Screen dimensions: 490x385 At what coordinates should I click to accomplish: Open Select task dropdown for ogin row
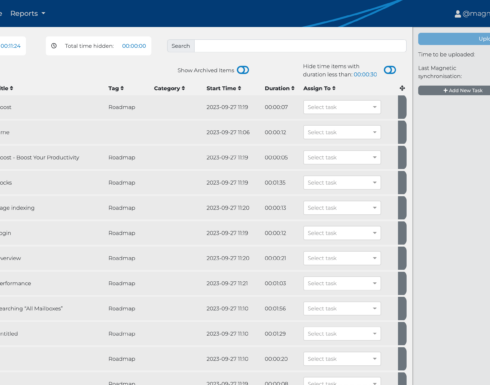coord(342,233)
